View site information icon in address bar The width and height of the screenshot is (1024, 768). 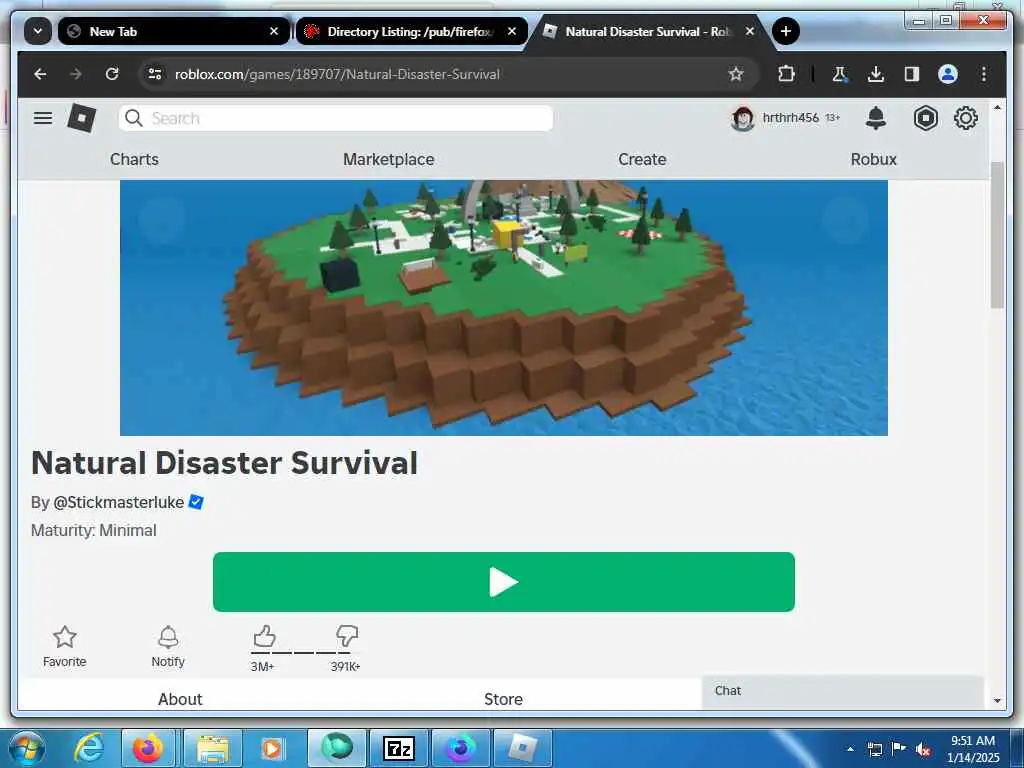click(155, 74)
